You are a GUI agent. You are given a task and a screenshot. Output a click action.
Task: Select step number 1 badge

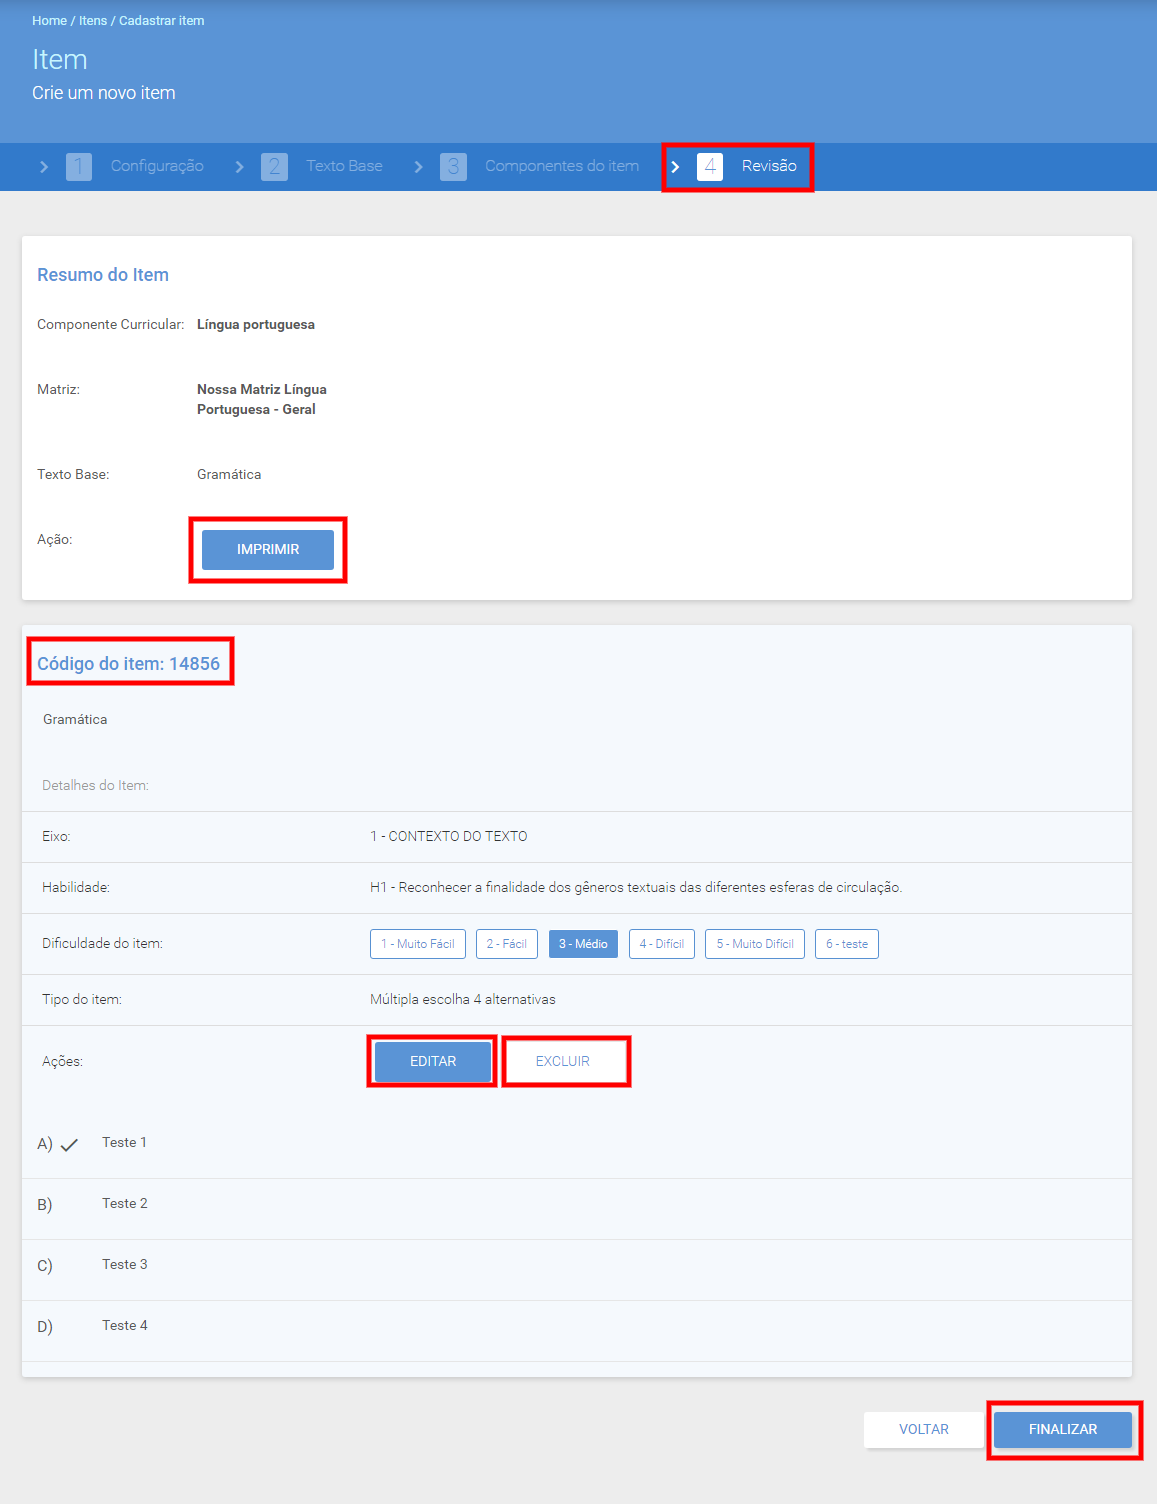[x=79, y=167]
